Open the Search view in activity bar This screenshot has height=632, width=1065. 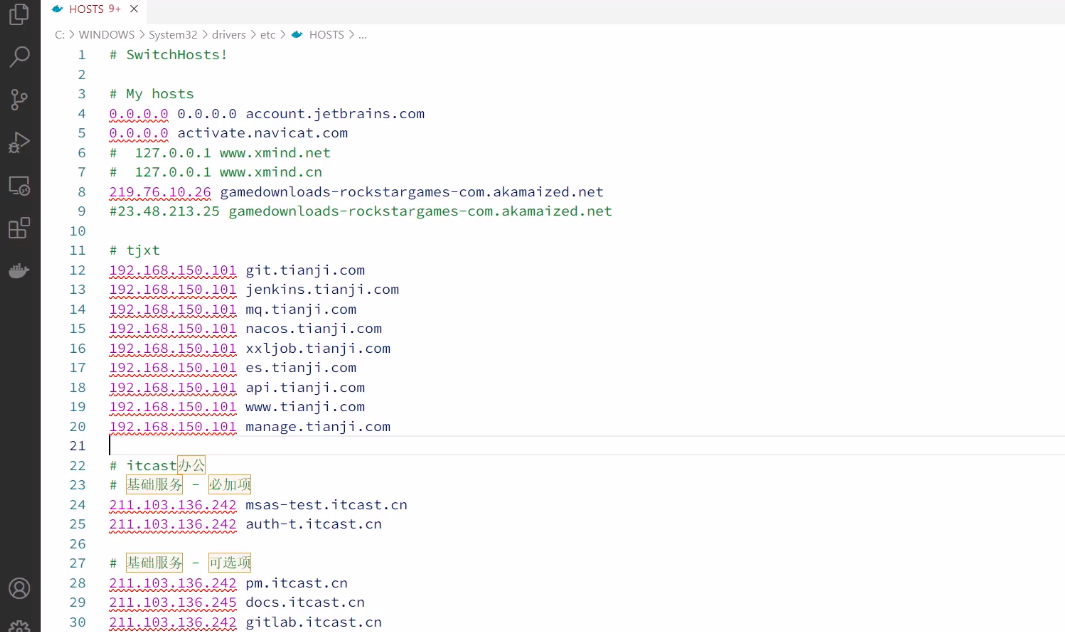[19, 56]
